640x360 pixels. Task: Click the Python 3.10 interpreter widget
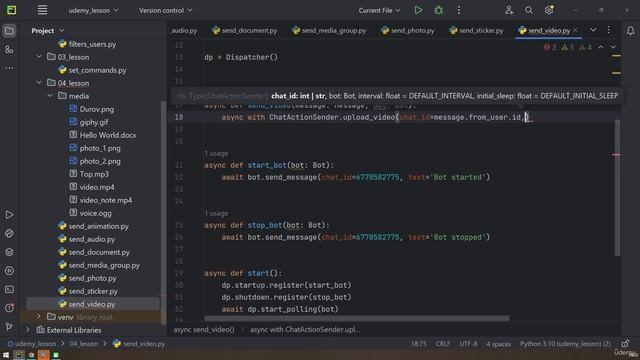[x=565, y=344]
